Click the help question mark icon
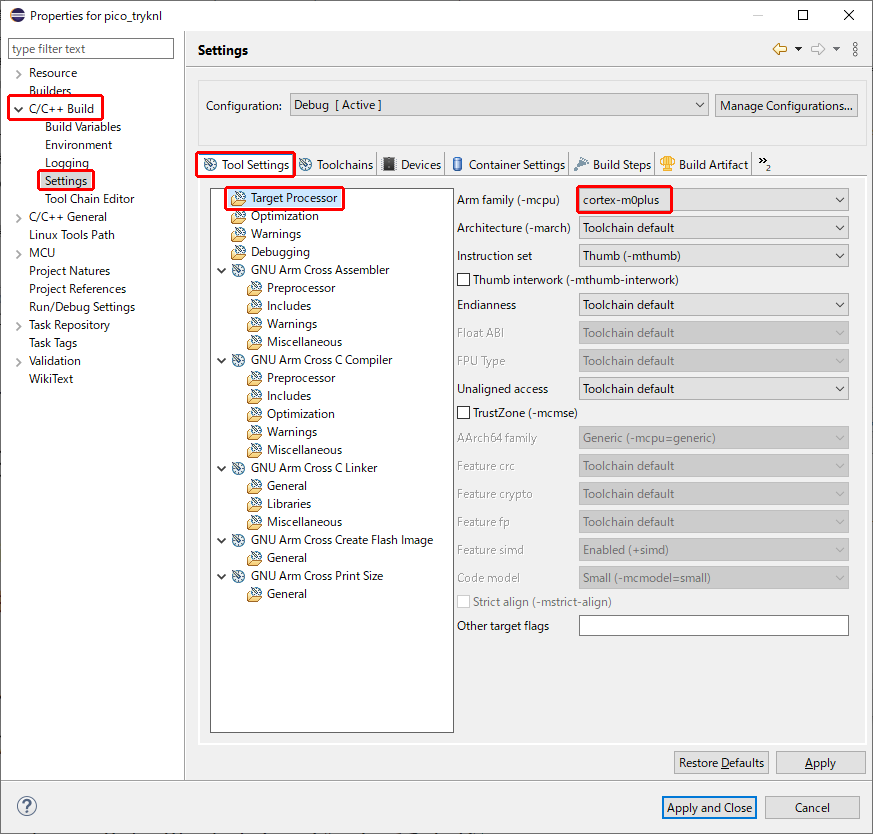873x834 pixels. (27, 807)
